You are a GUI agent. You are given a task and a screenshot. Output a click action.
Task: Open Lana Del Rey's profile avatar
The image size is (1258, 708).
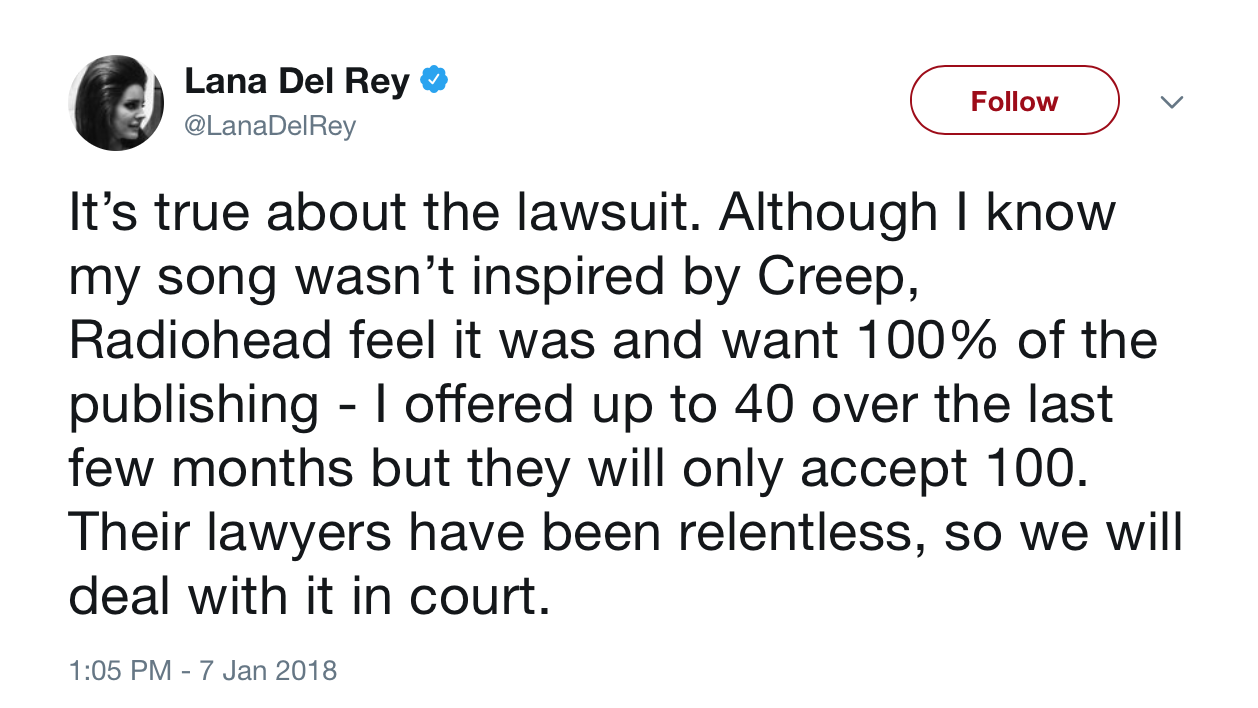pos(116,103)
